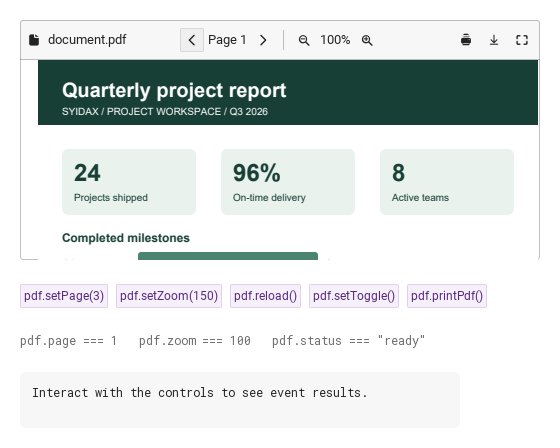Click the document.pdf file name
The image size is (560, 448).
point(87,40)
